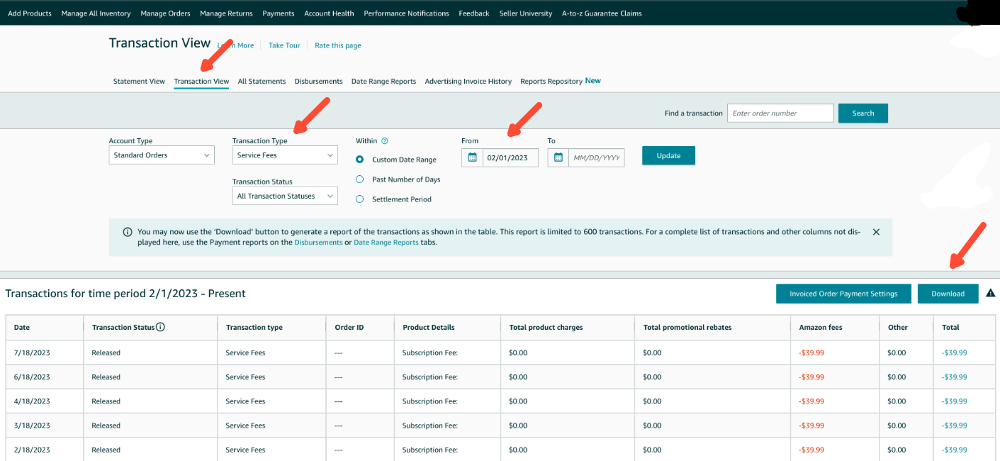
Task: Open Date Range Reports tab
Action: [384, 82]
